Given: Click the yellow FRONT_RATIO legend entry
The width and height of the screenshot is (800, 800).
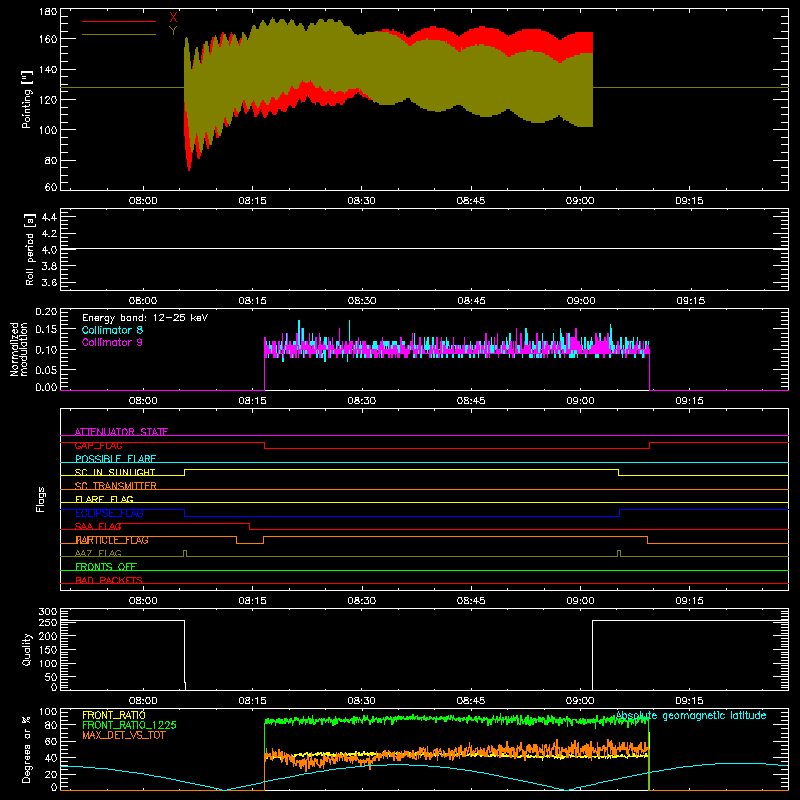Looking at the screenshot, I should (x=114, y=715).
